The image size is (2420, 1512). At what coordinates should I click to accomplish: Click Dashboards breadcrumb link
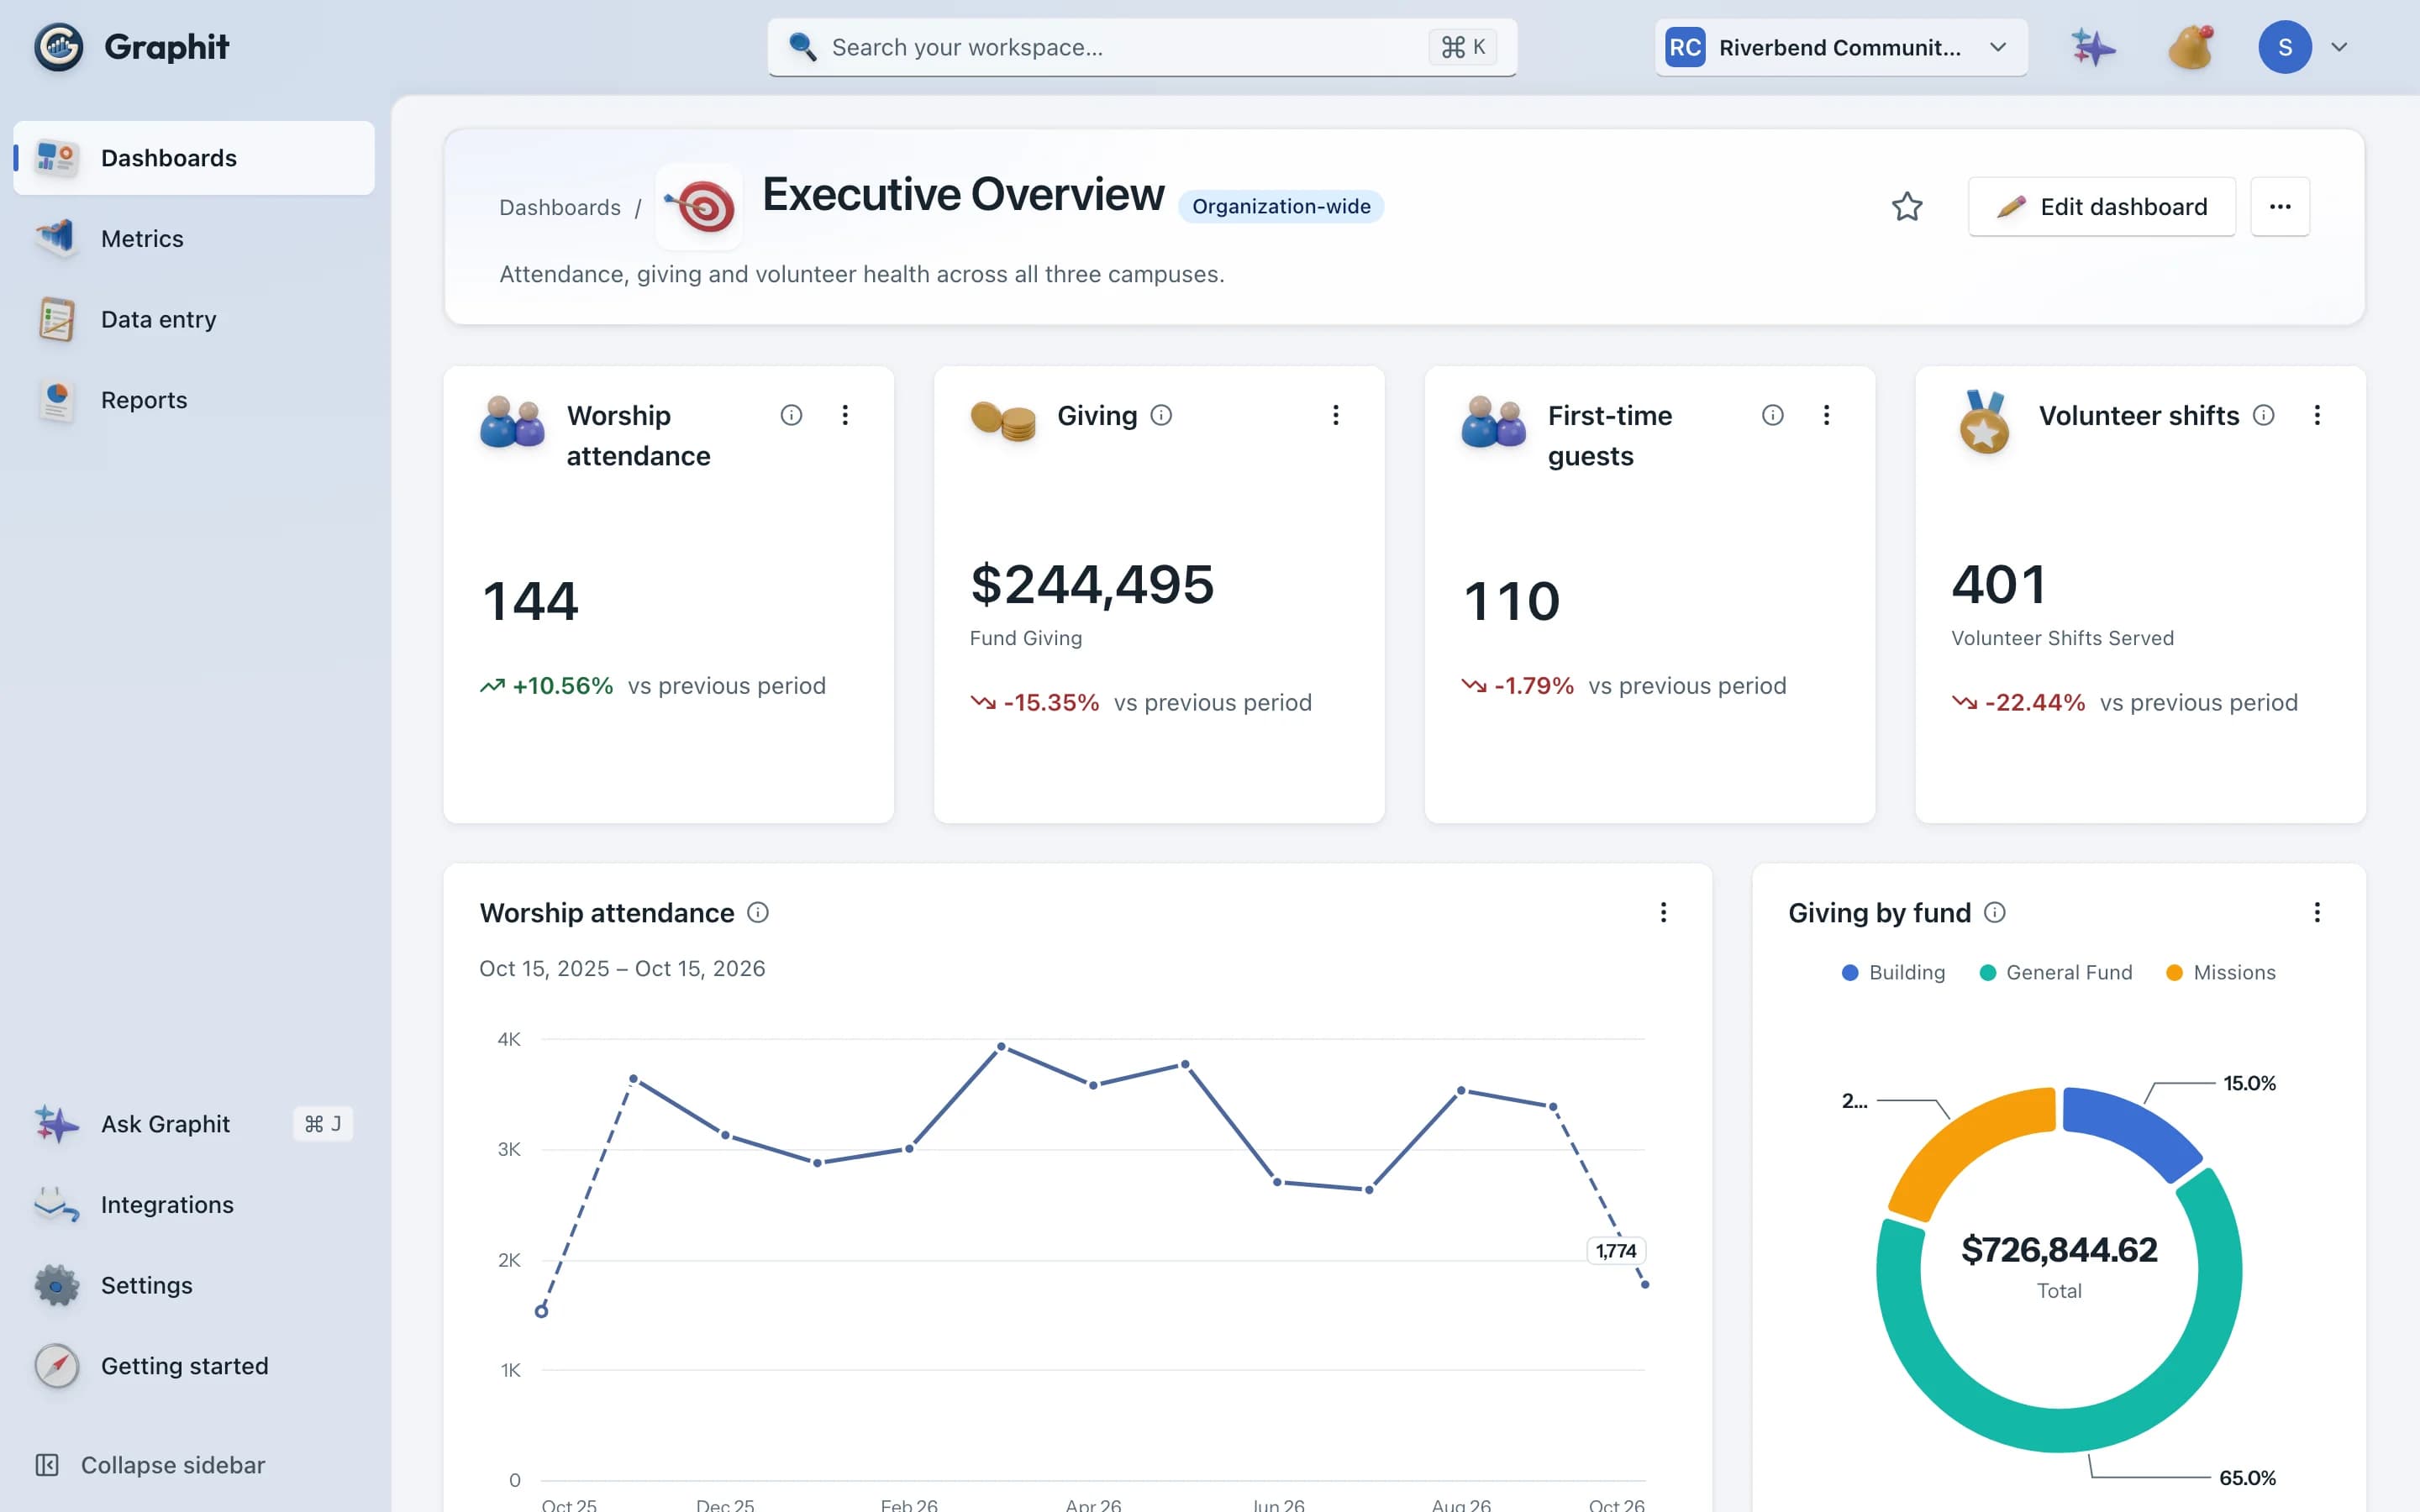click(560, 207)
